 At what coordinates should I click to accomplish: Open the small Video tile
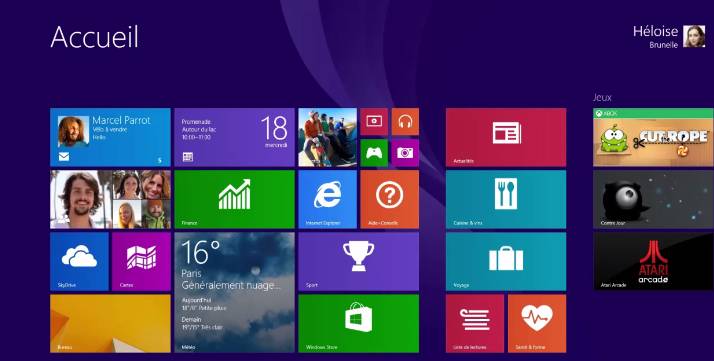pos(374,122)
